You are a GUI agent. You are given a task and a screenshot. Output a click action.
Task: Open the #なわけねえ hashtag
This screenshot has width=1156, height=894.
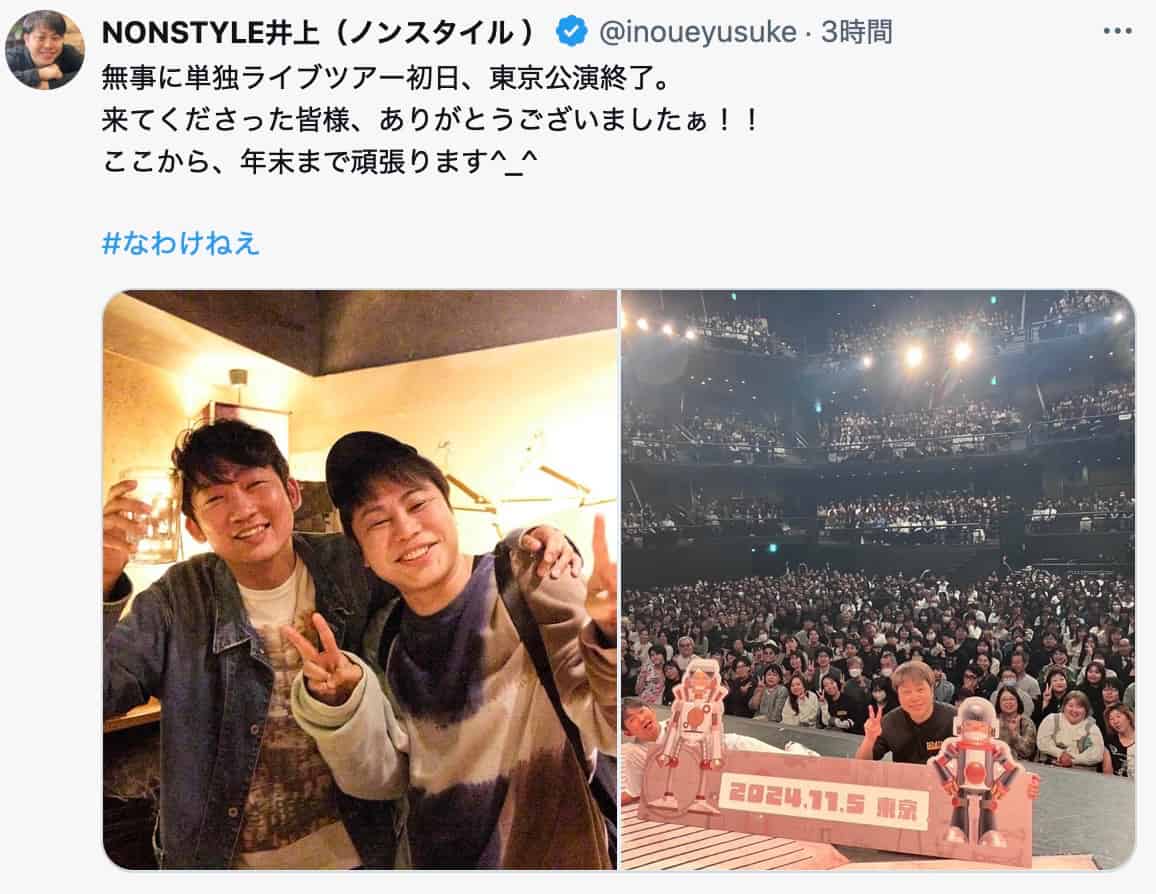click(181, 242)
